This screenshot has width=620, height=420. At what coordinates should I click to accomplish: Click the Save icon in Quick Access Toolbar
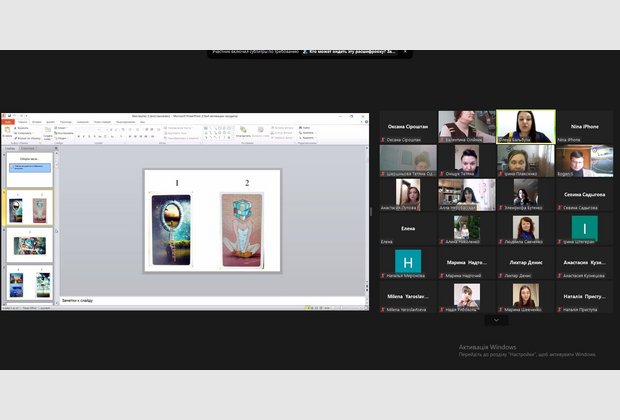coord(10,115)
